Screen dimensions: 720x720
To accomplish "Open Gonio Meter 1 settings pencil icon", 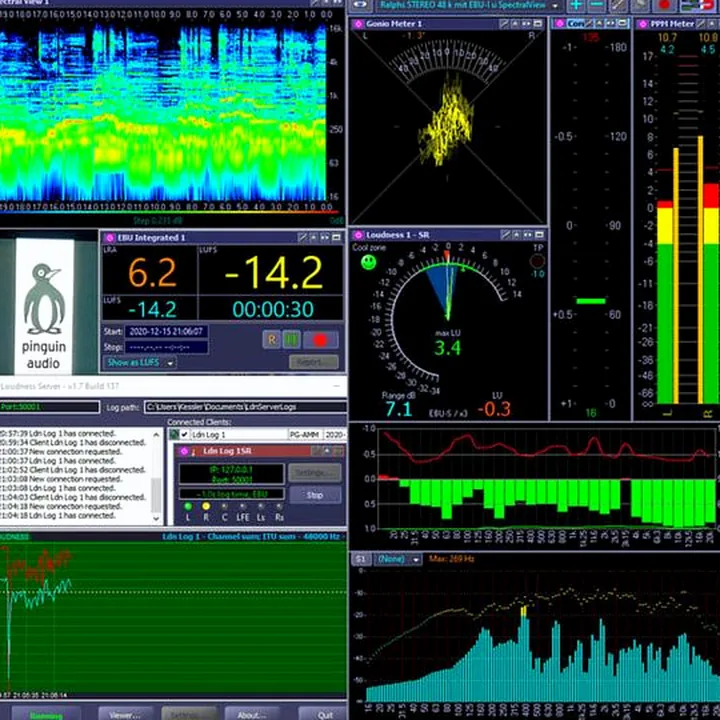I will tap(504, 23).
